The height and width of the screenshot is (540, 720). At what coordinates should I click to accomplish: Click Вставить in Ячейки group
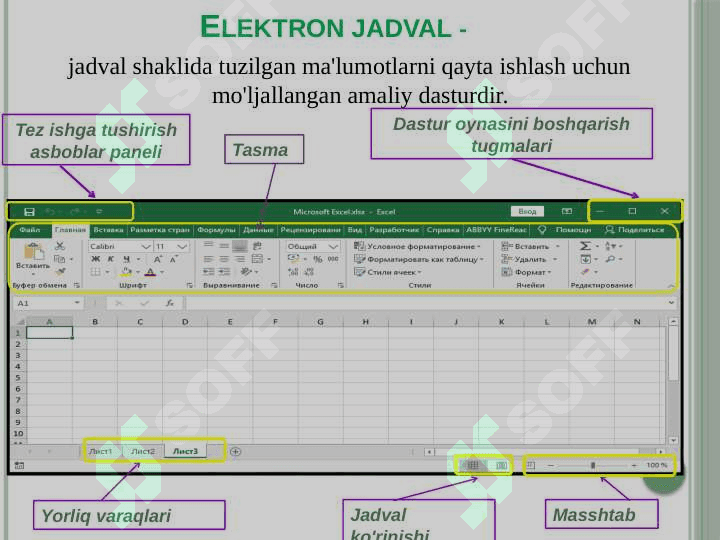pos(530,247)
